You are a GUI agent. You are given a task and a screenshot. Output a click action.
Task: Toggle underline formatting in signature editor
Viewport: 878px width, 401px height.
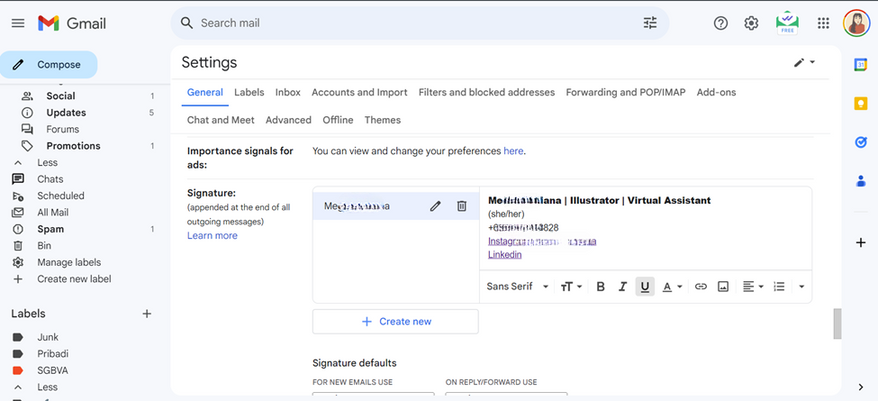coord(645,287)
